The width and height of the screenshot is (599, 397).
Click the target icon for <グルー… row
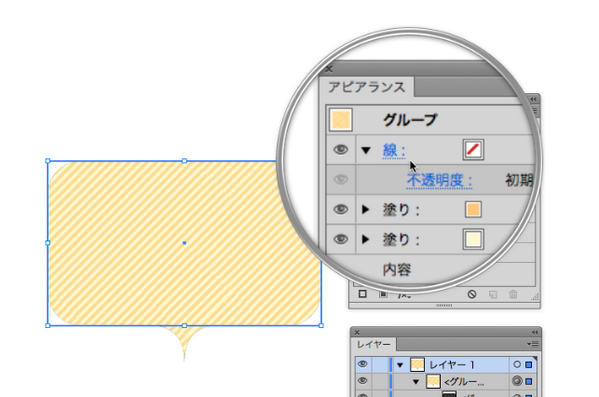coord(516,381)
